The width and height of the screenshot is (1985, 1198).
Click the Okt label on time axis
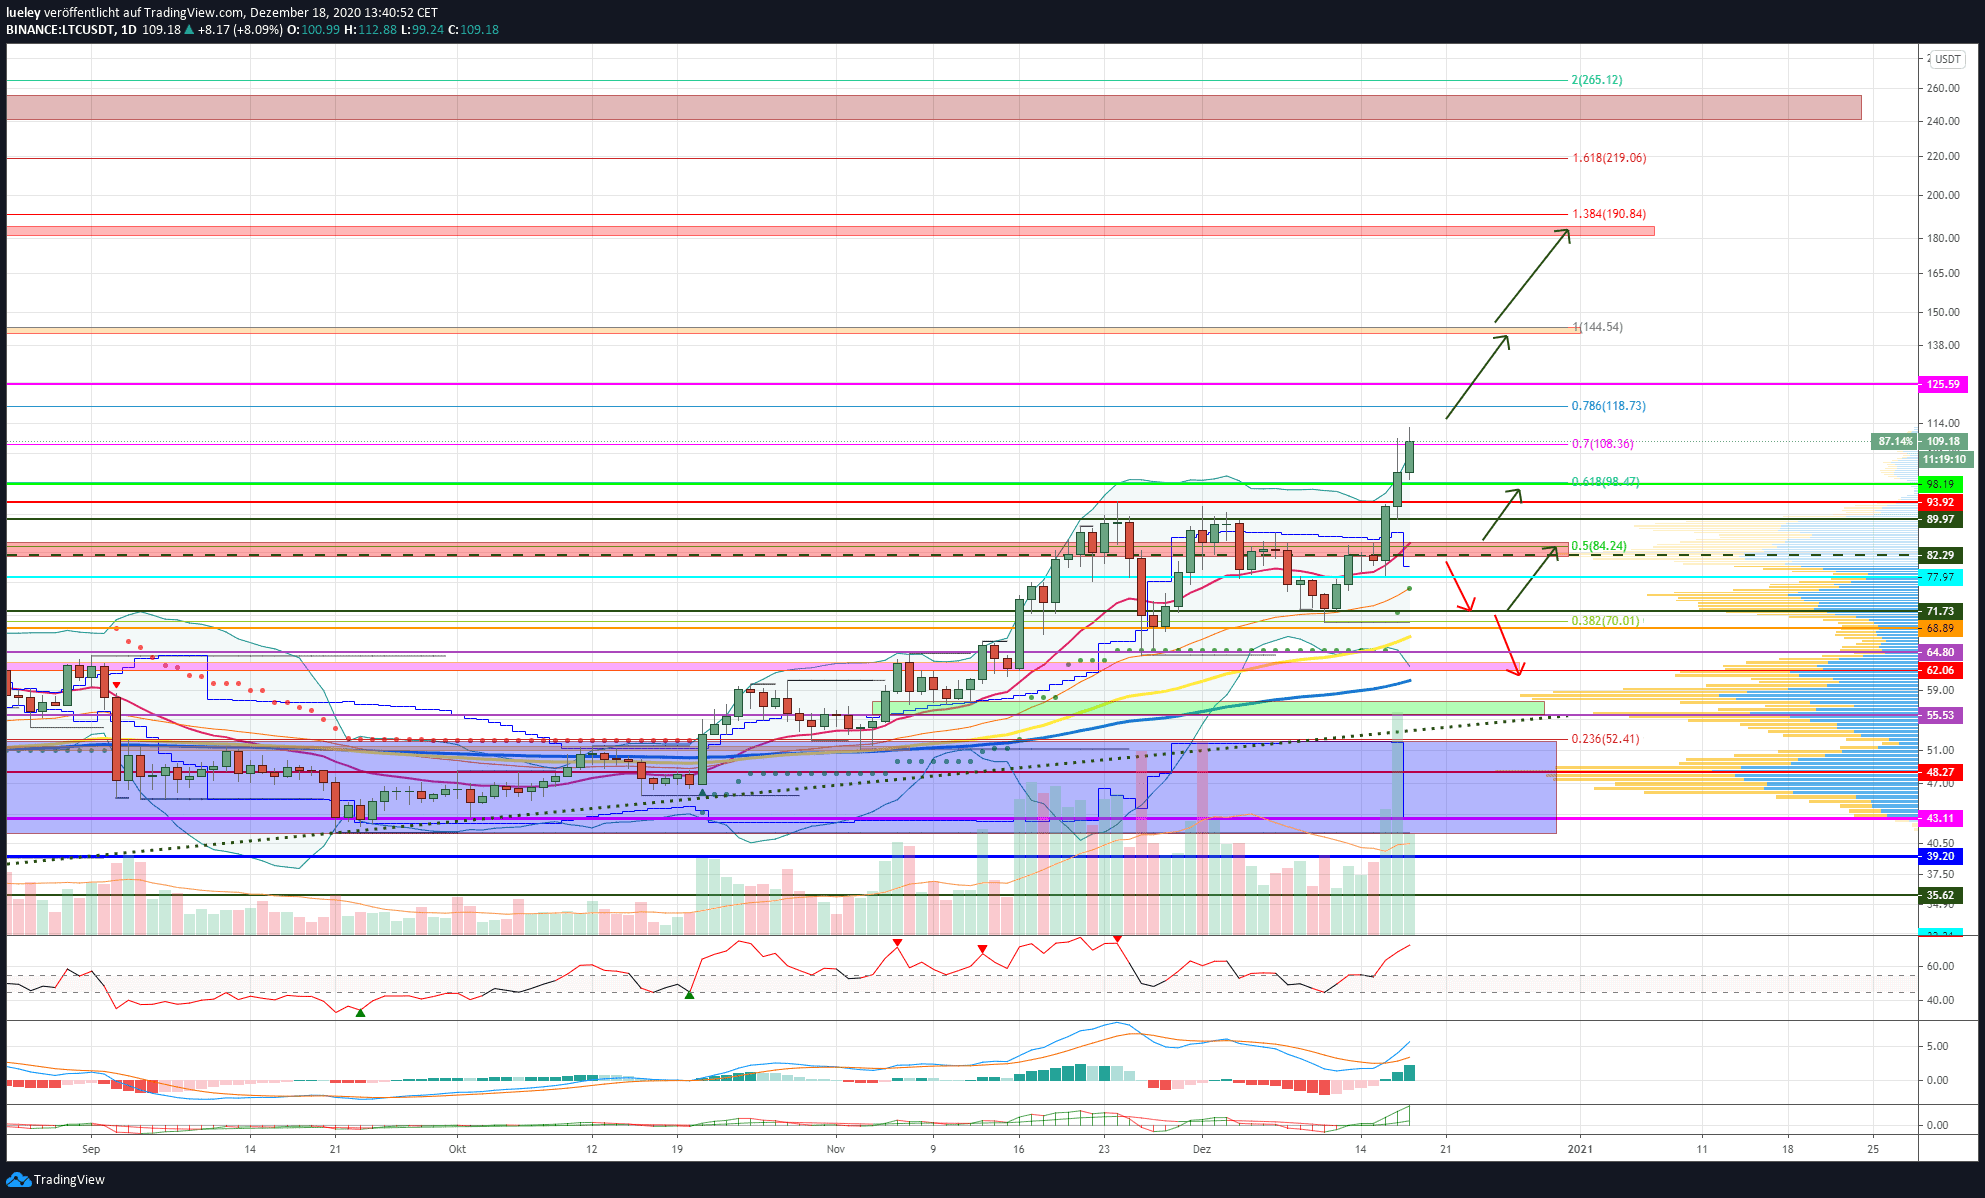pyautogui.click(x=457, y=1149)
